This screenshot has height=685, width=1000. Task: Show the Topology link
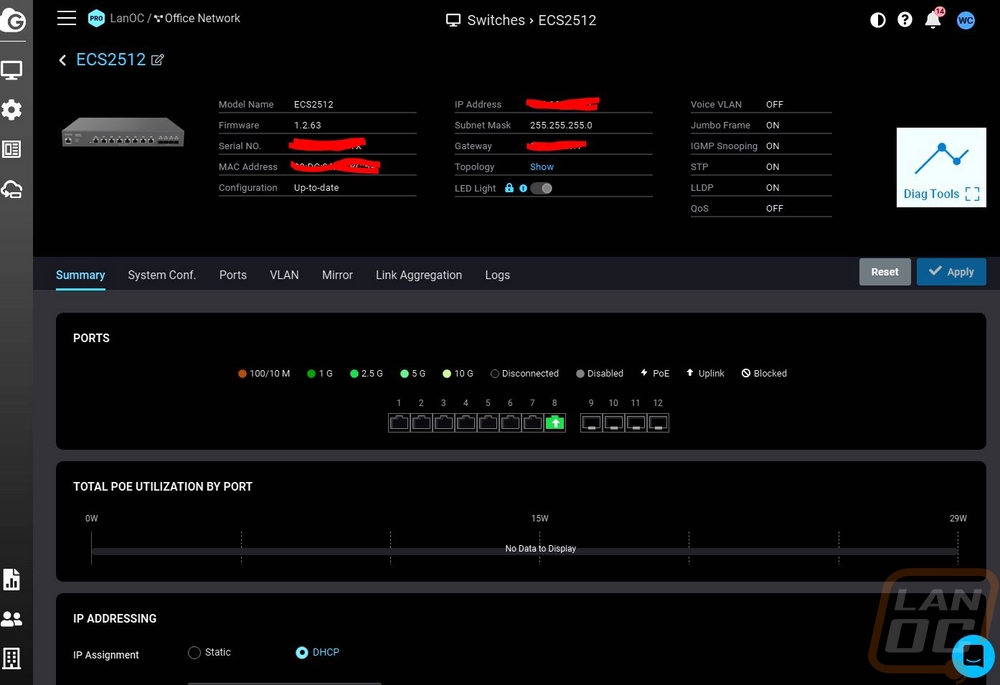[541, 166]
